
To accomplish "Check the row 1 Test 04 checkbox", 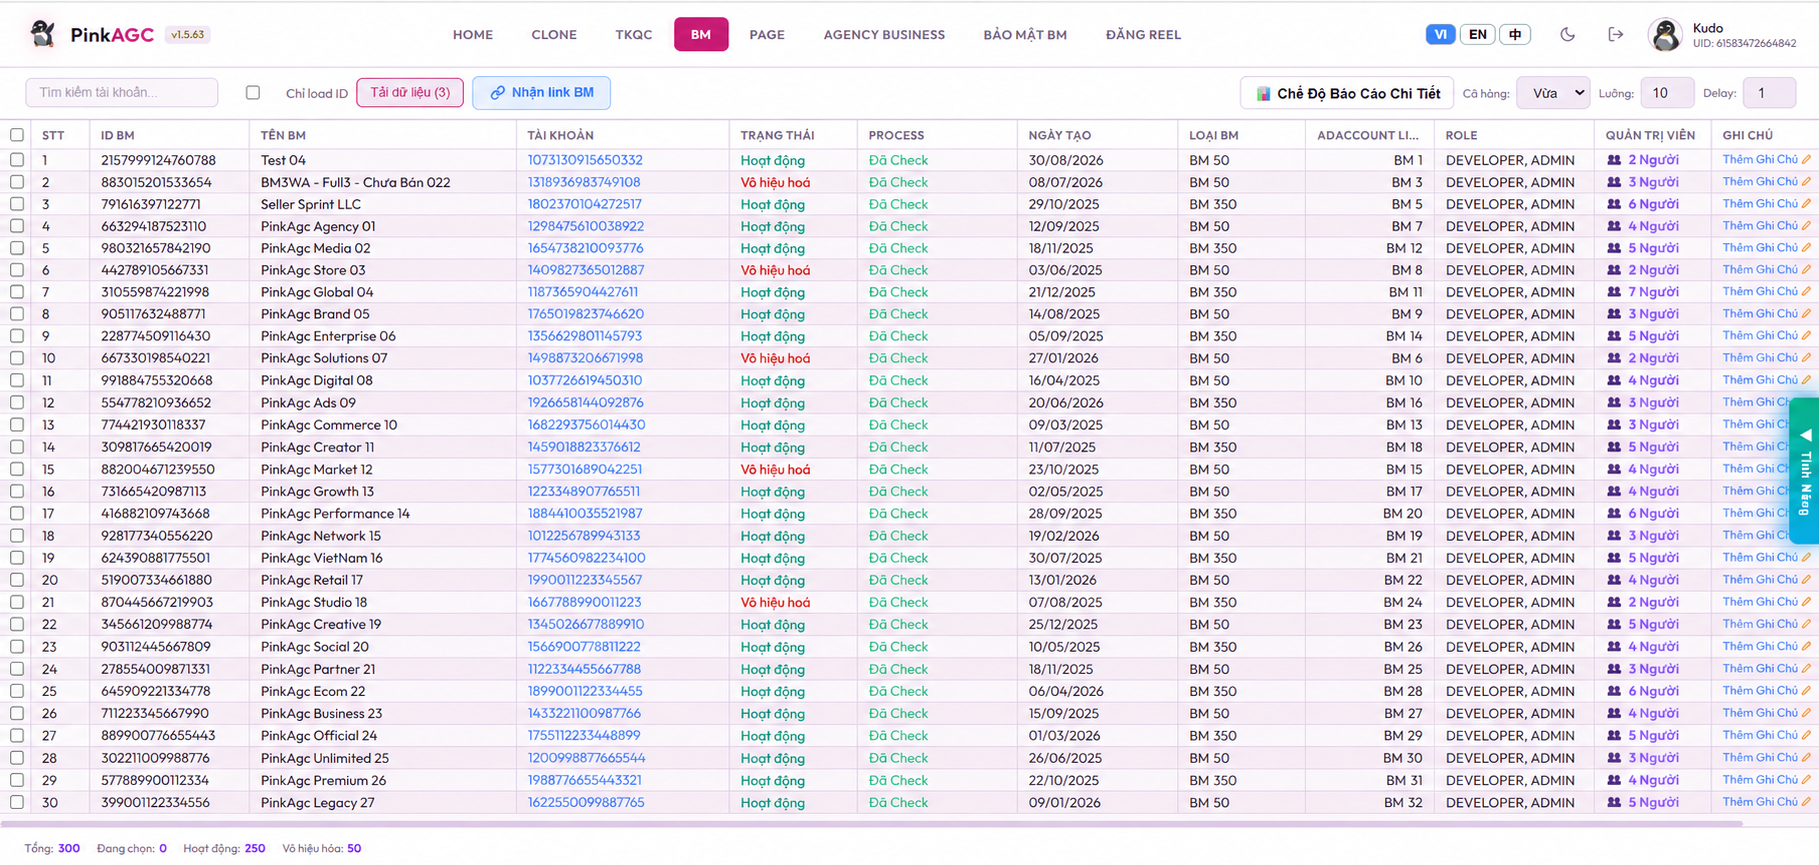I will point(17,160).
